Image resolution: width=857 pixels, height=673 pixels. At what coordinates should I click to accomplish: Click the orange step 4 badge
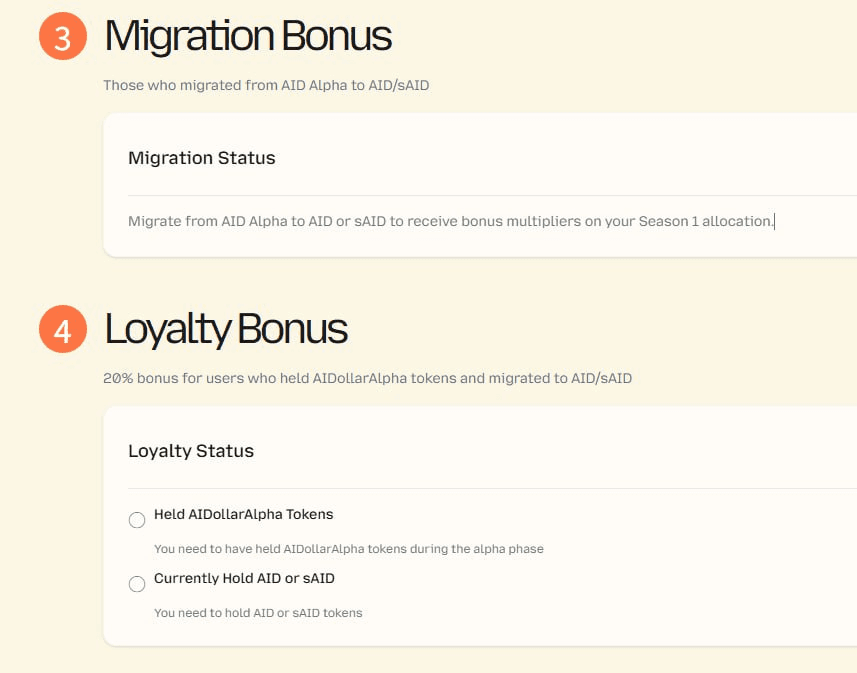click(x=63, y=330)
